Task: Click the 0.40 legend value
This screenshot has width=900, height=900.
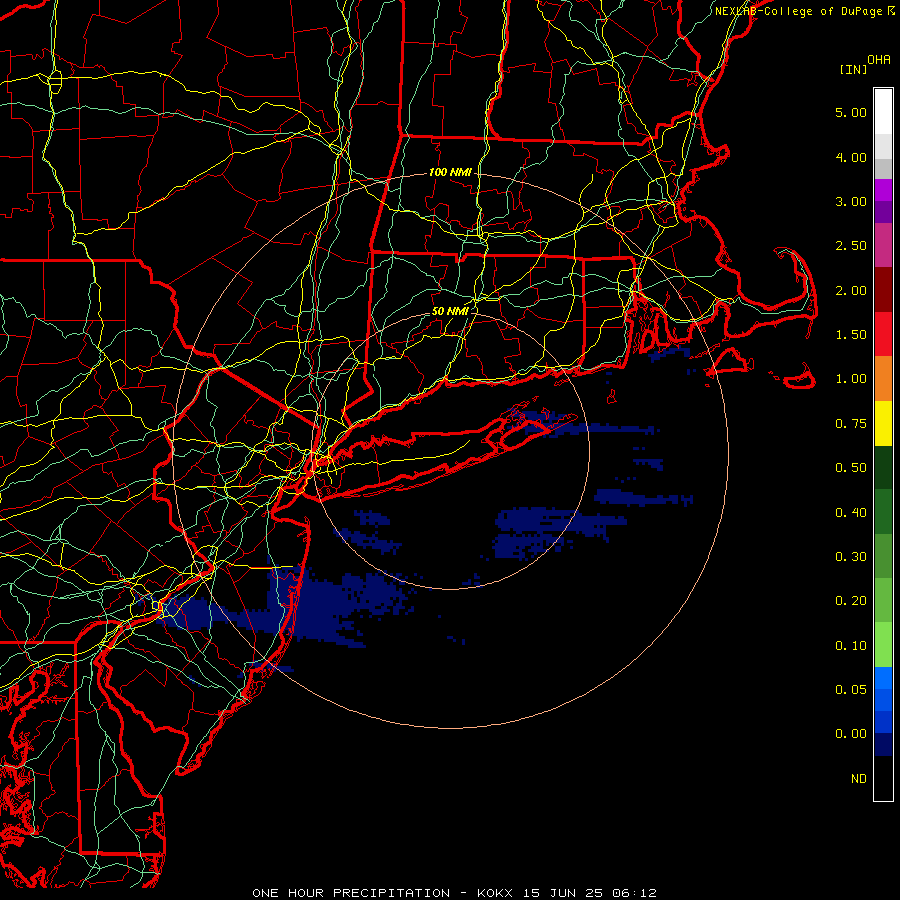Action: [x=851, y=513]
